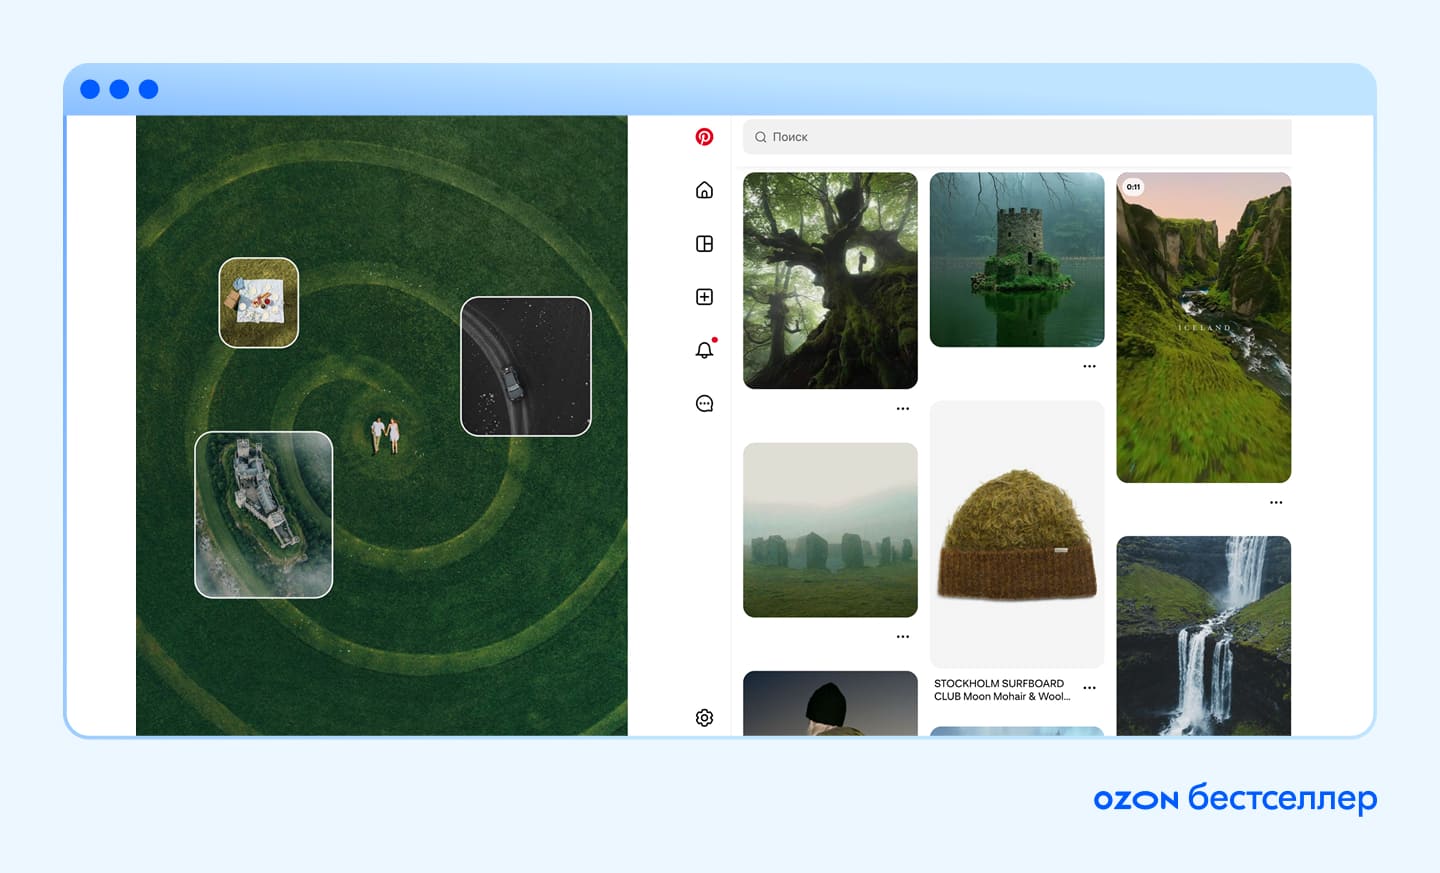
Task: Open the mossy tree pin
Action: tap(830, 281)
